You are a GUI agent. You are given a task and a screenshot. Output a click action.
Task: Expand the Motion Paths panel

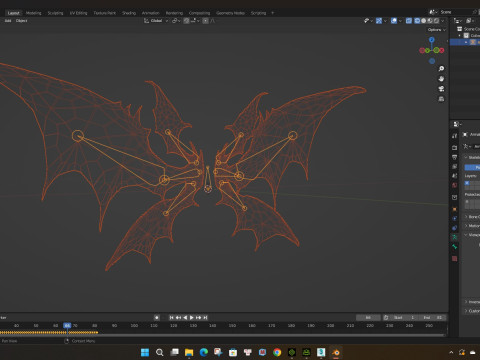coord(472,226)
